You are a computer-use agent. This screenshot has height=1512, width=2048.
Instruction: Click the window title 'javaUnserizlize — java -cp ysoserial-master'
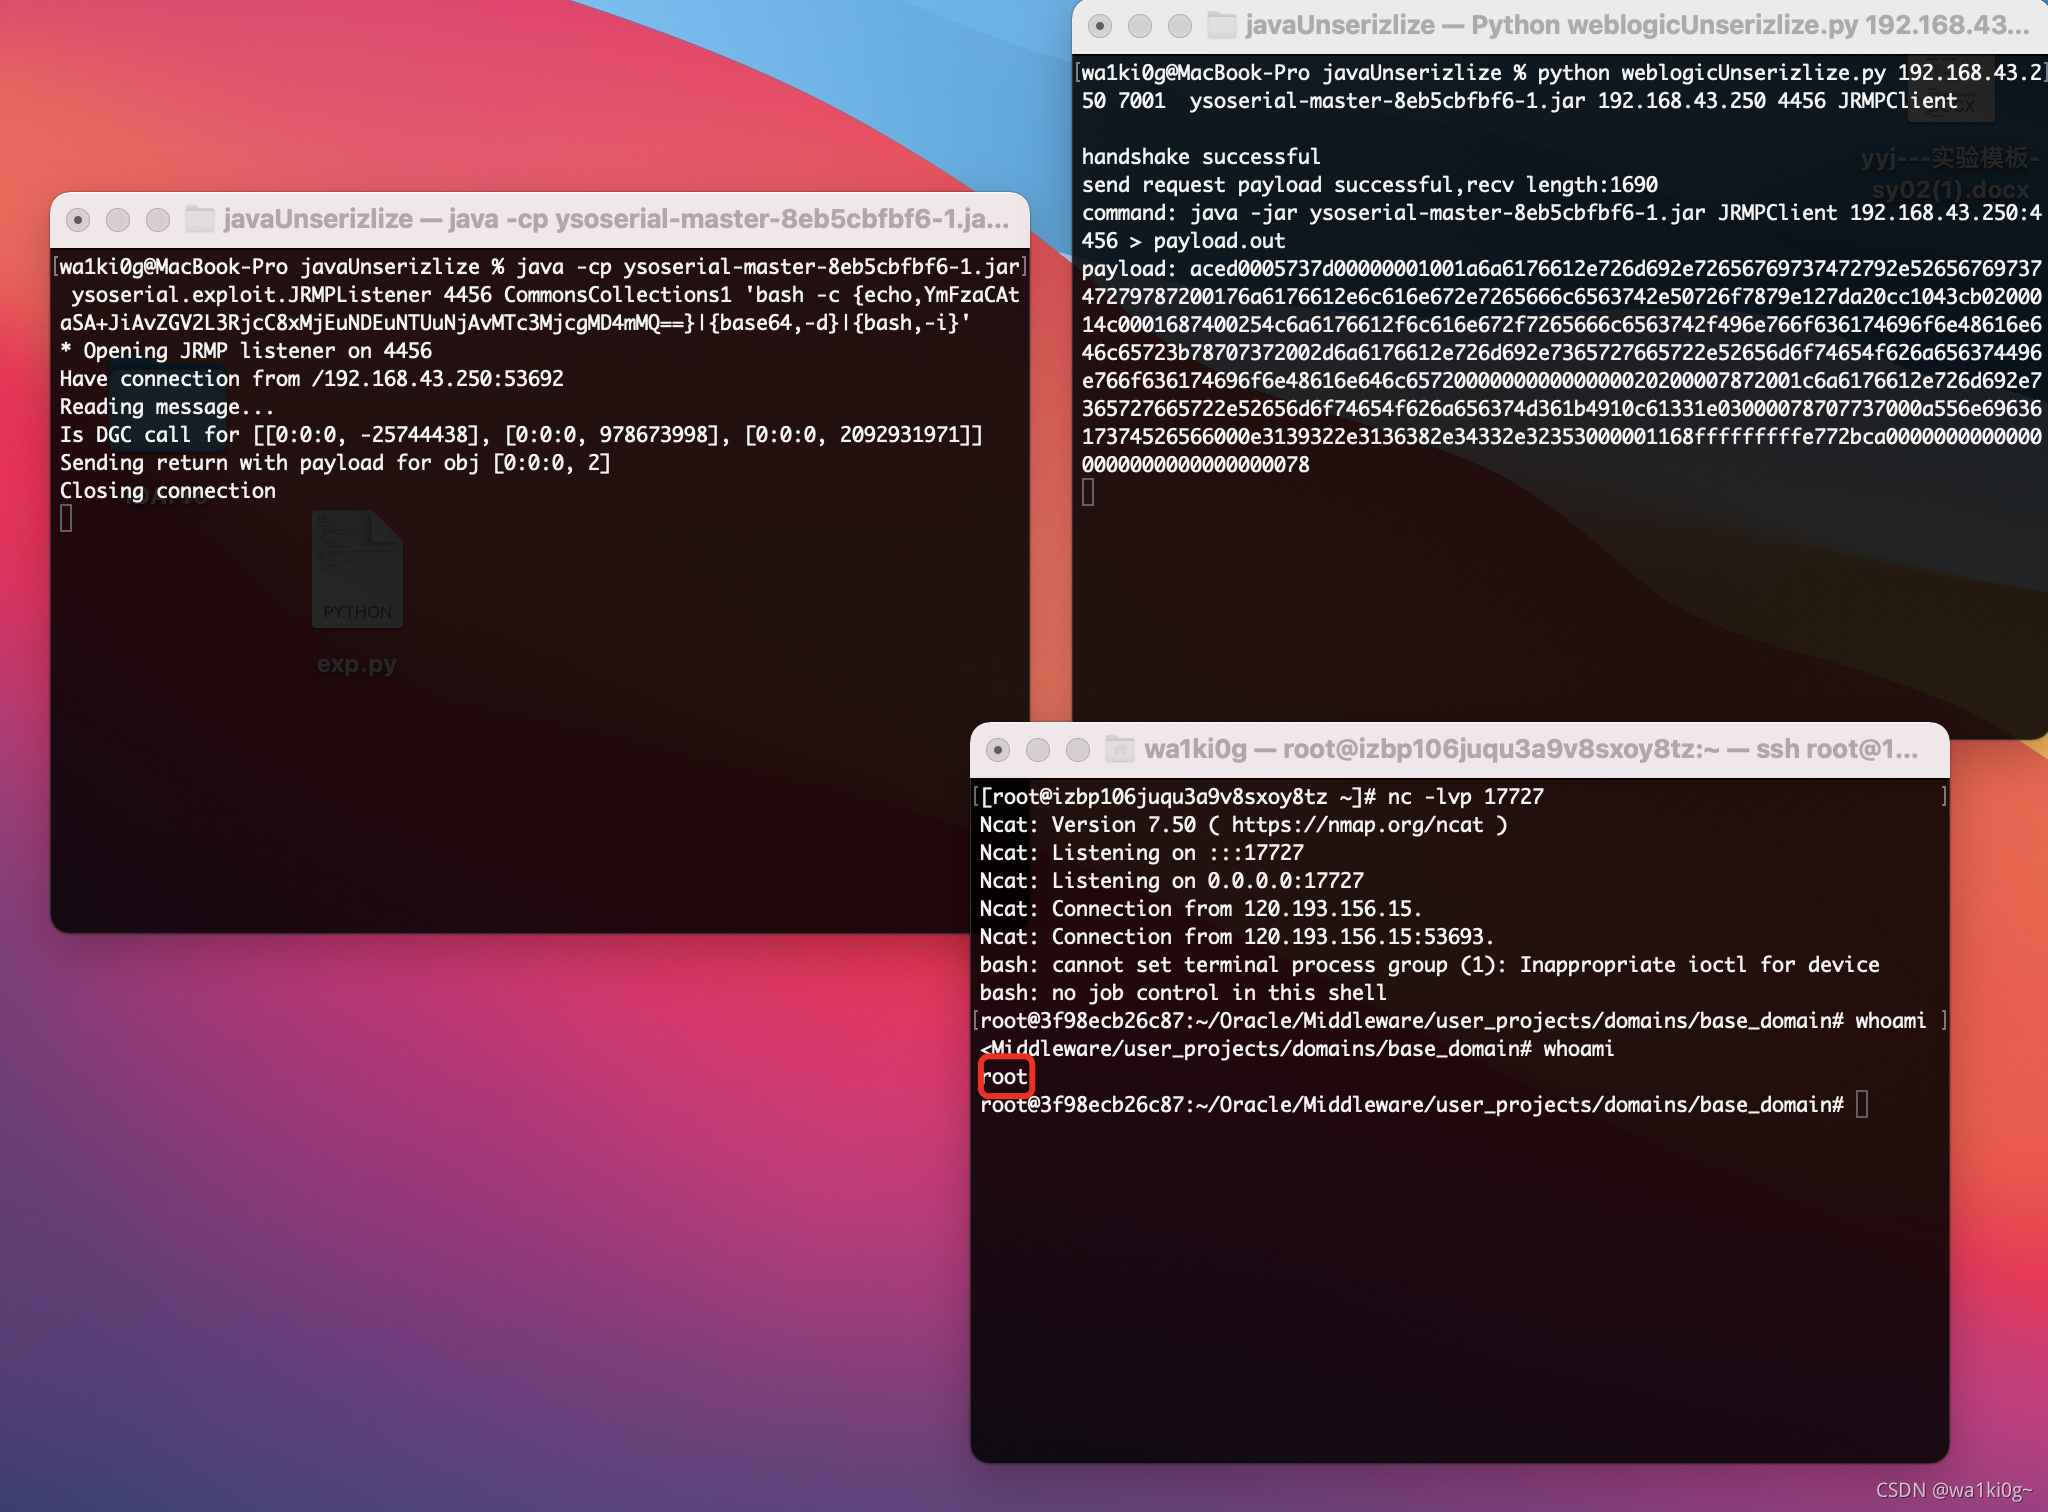616,219
